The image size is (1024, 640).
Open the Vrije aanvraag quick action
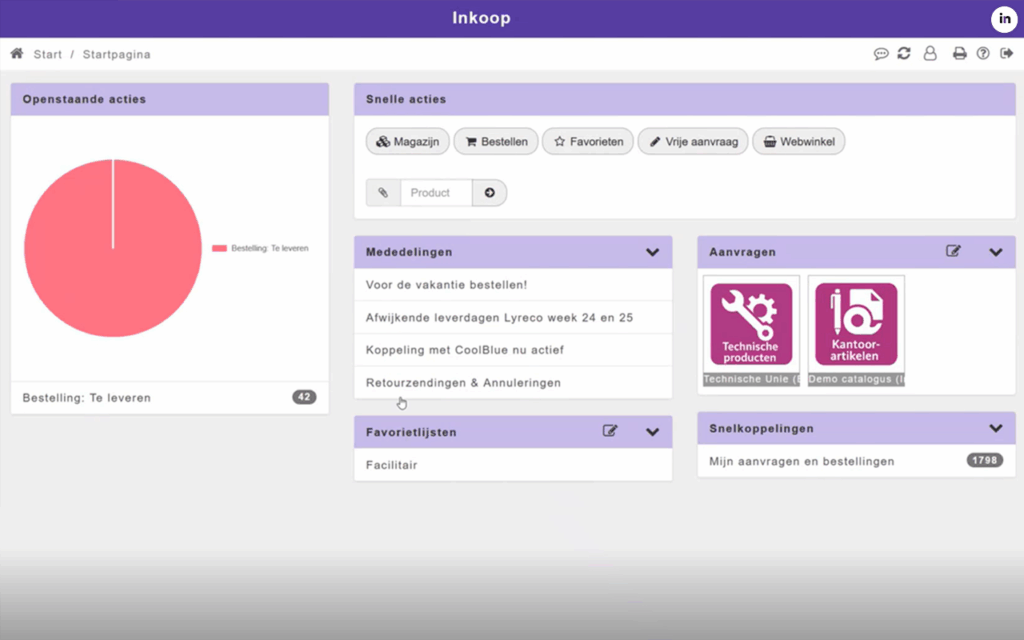692,142
